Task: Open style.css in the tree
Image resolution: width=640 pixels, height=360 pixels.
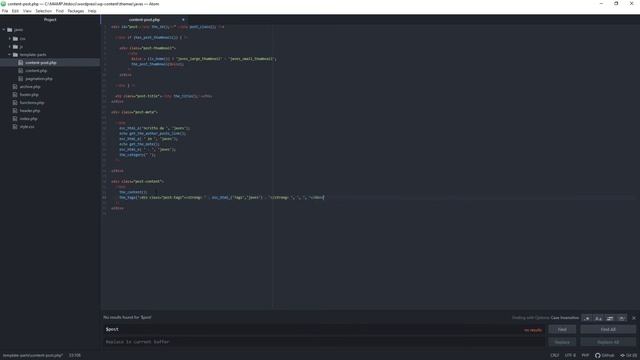Action: (27, 127)
